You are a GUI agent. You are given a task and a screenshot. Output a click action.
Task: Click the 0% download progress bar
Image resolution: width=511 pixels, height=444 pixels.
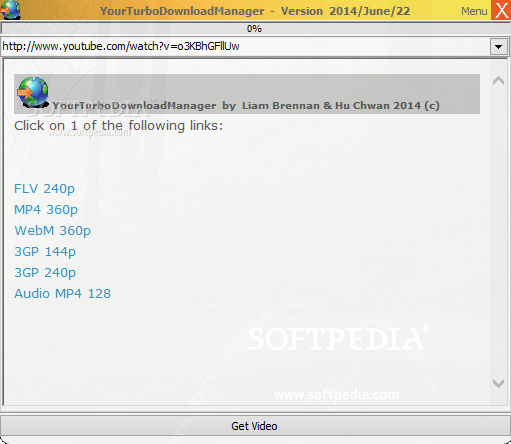(255, 29)
